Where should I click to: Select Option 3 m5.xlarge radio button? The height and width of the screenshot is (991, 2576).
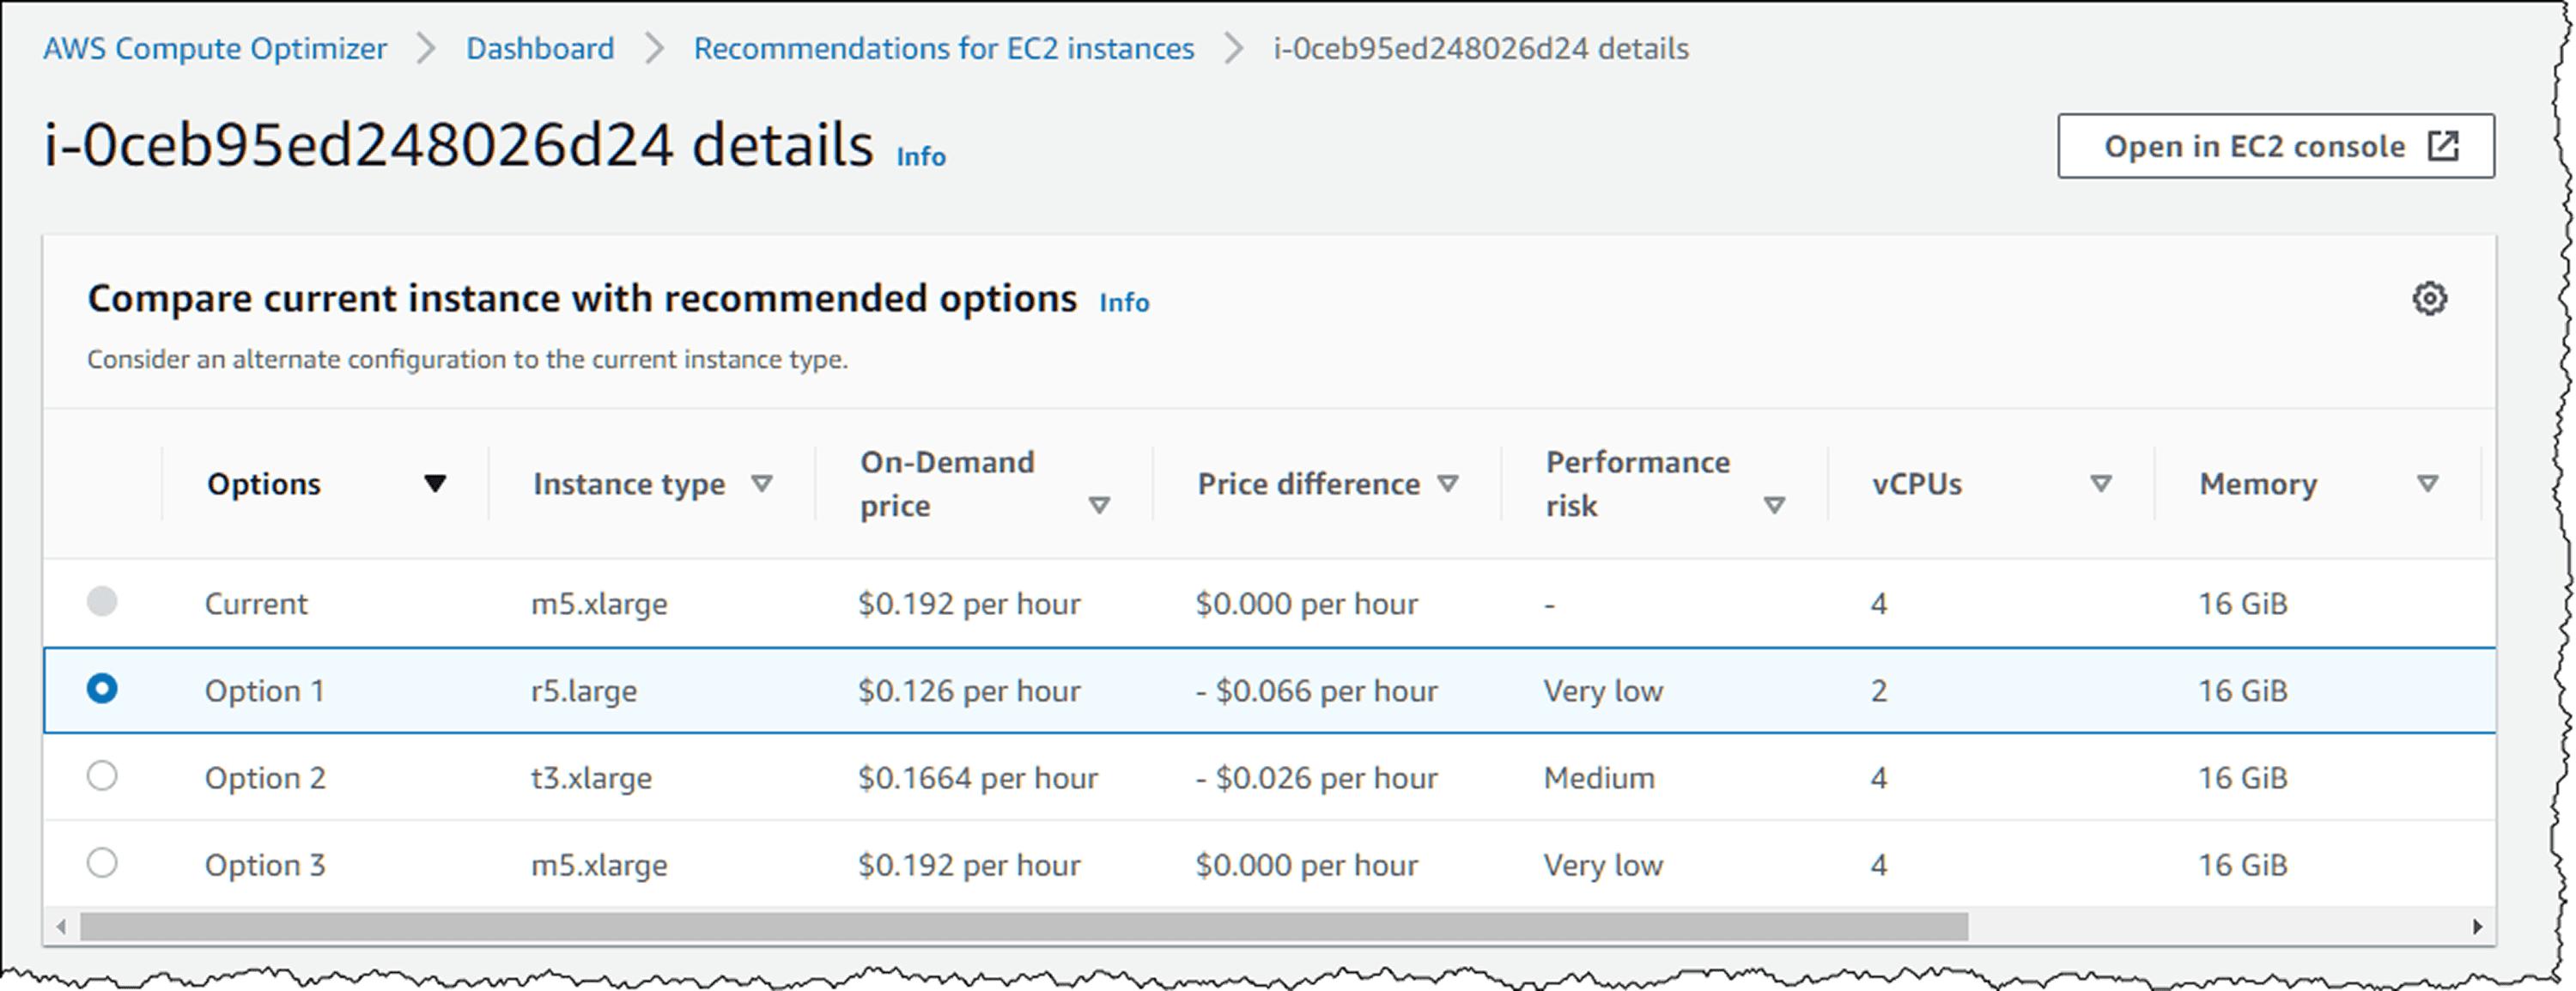pyautogui.click(x=102, y=863)
